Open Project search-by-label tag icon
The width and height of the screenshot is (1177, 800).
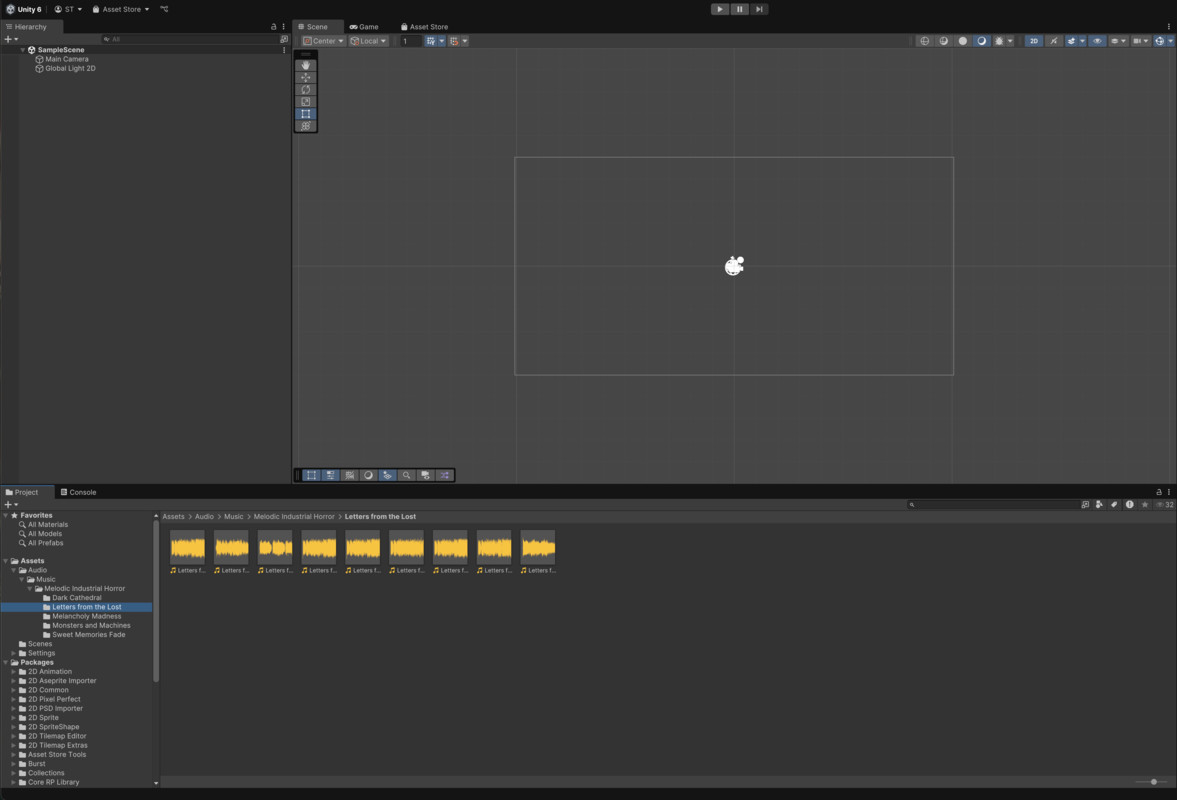click(1114, 504)
